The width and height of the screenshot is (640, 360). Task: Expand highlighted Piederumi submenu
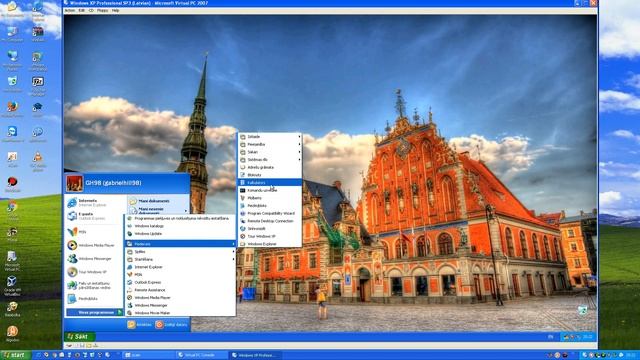click(x=180, y=244)
